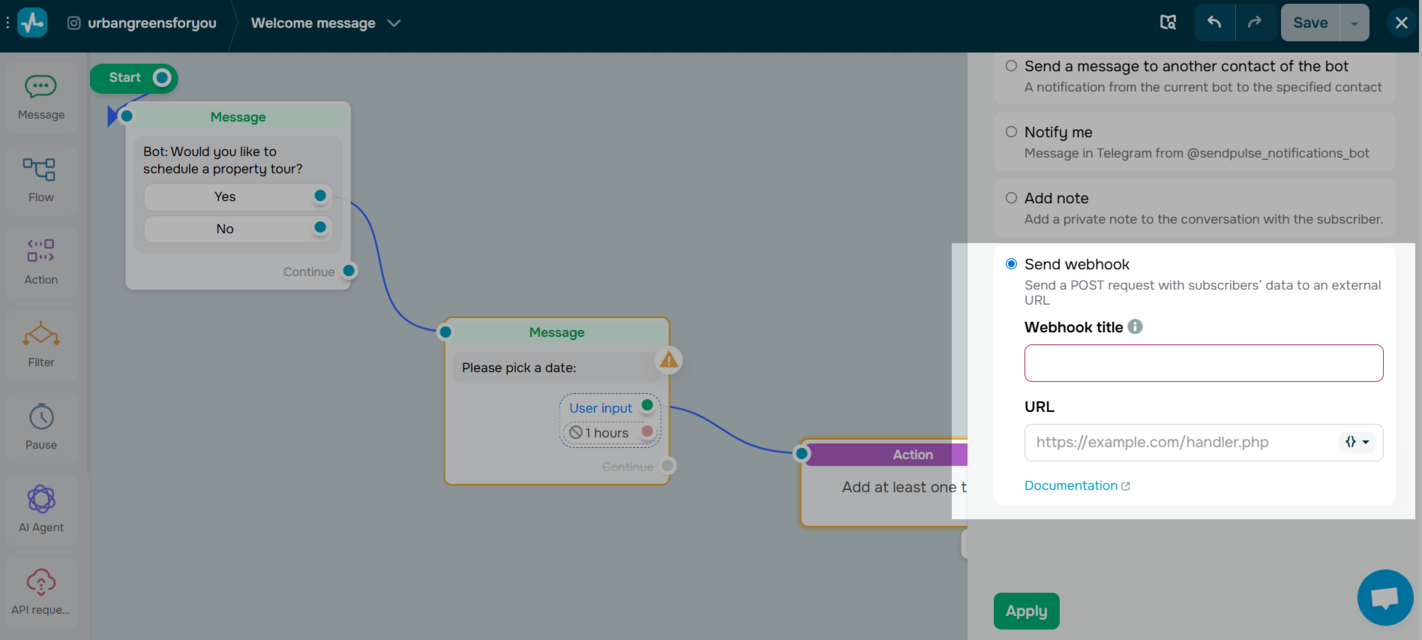The width and height of the screenshot is (1422, 640).
Task: Select the Message block in the sidebar
Action: click(x=40, y=95)
